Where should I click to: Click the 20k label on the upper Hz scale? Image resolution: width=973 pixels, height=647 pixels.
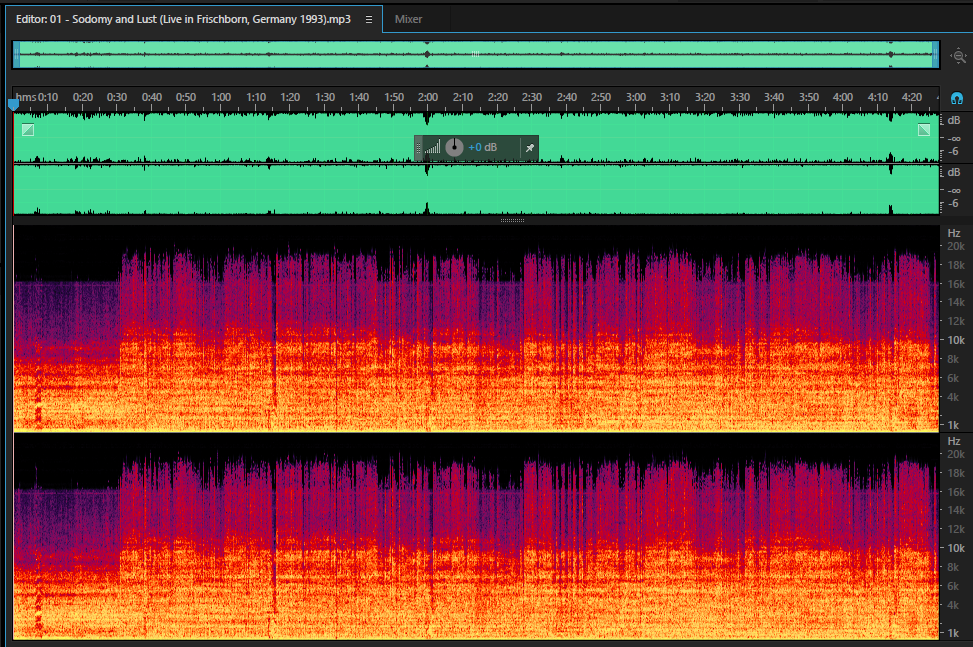956,246
